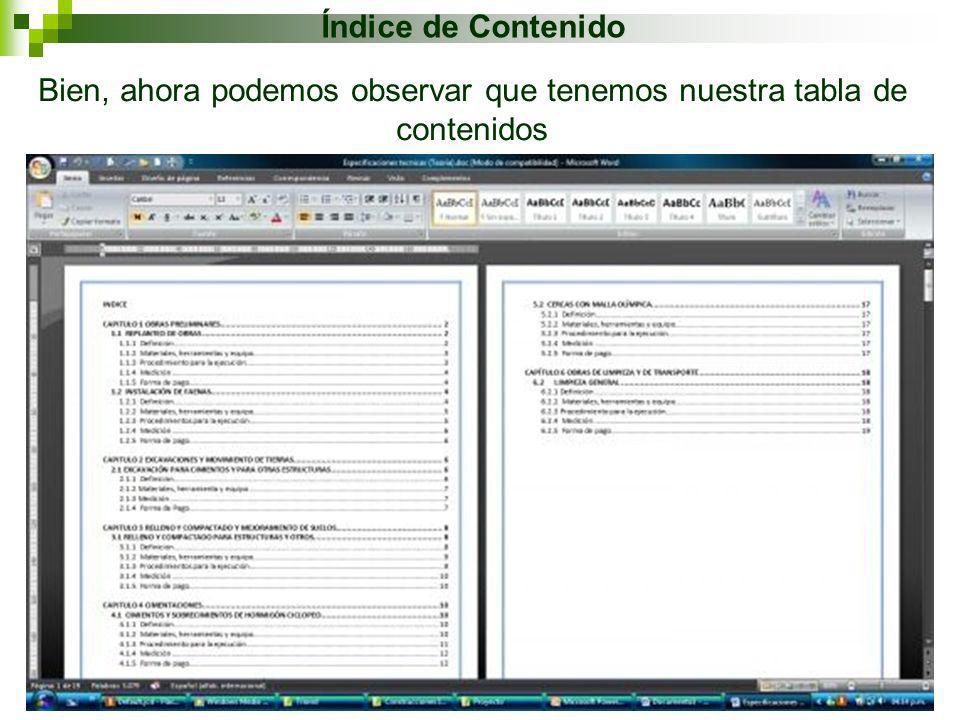Click the multilevel list icon
This screenshot has height=720, width=960.
point(349,200)
